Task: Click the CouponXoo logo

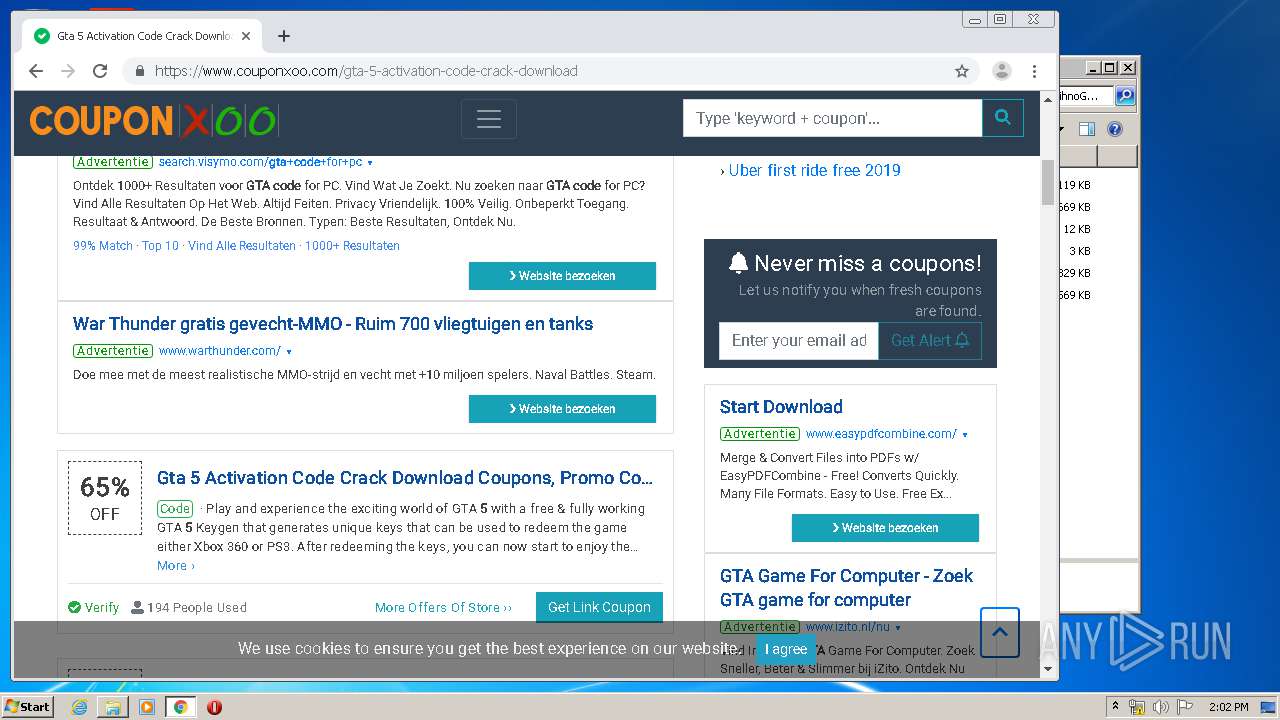Action: (153, 121)
